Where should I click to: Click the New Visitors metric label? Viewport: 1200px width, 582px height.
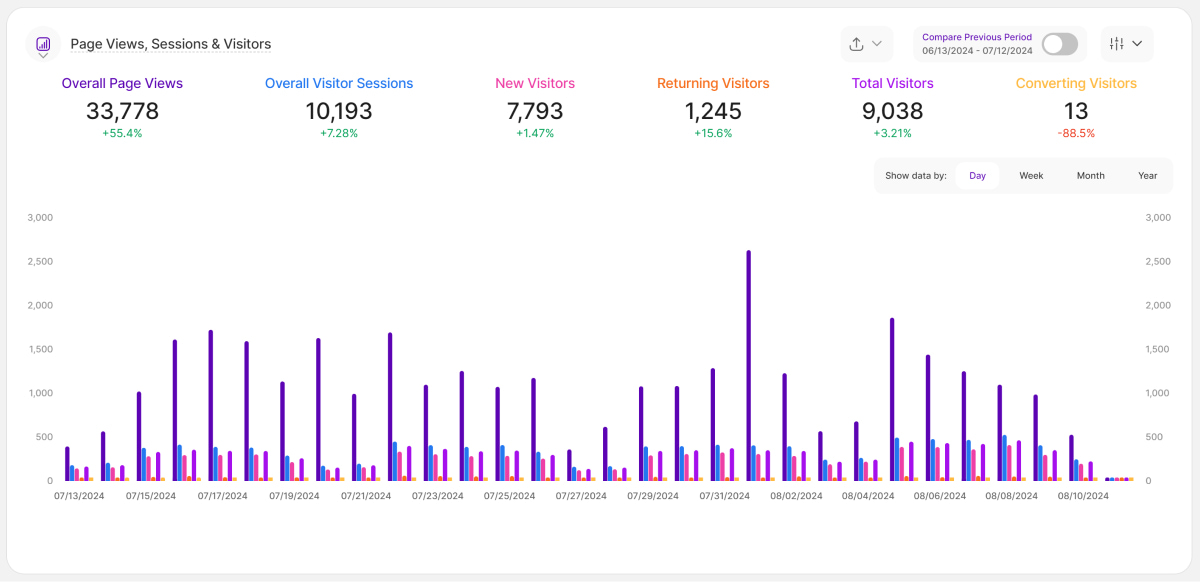coord(535,84)
